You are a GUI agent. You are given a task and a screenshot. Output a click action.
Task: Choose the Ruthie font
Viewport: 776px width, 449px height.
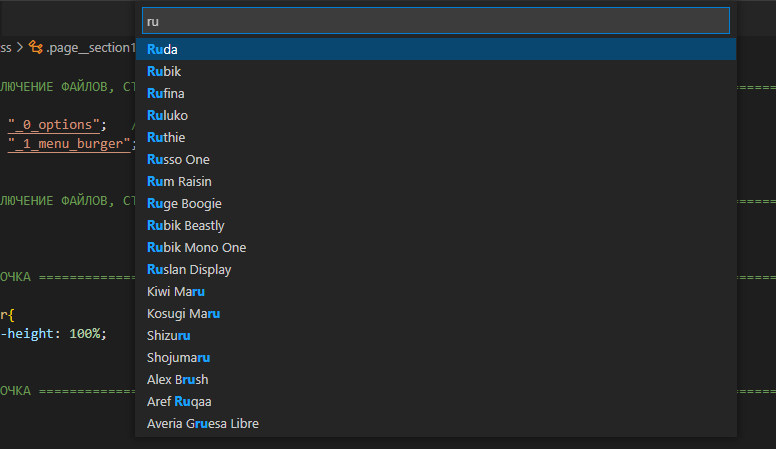(x=436, y=138)
